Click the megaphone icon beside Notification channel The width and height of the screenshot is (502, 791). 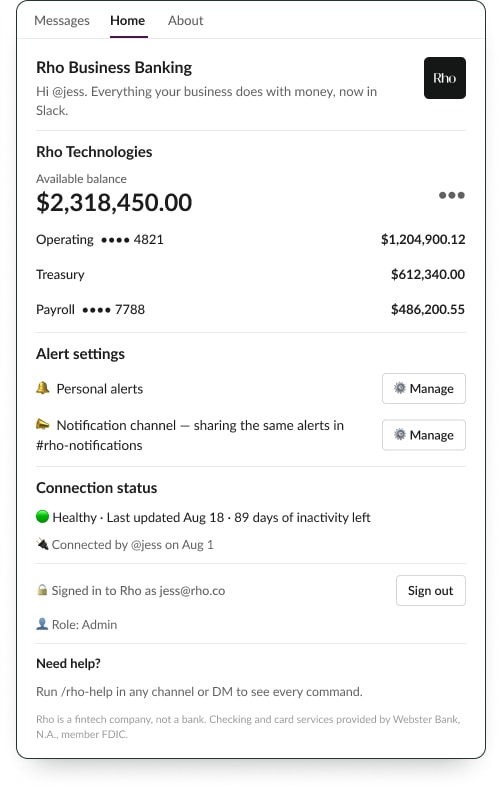pyautogui.click(x=42, y=424)
